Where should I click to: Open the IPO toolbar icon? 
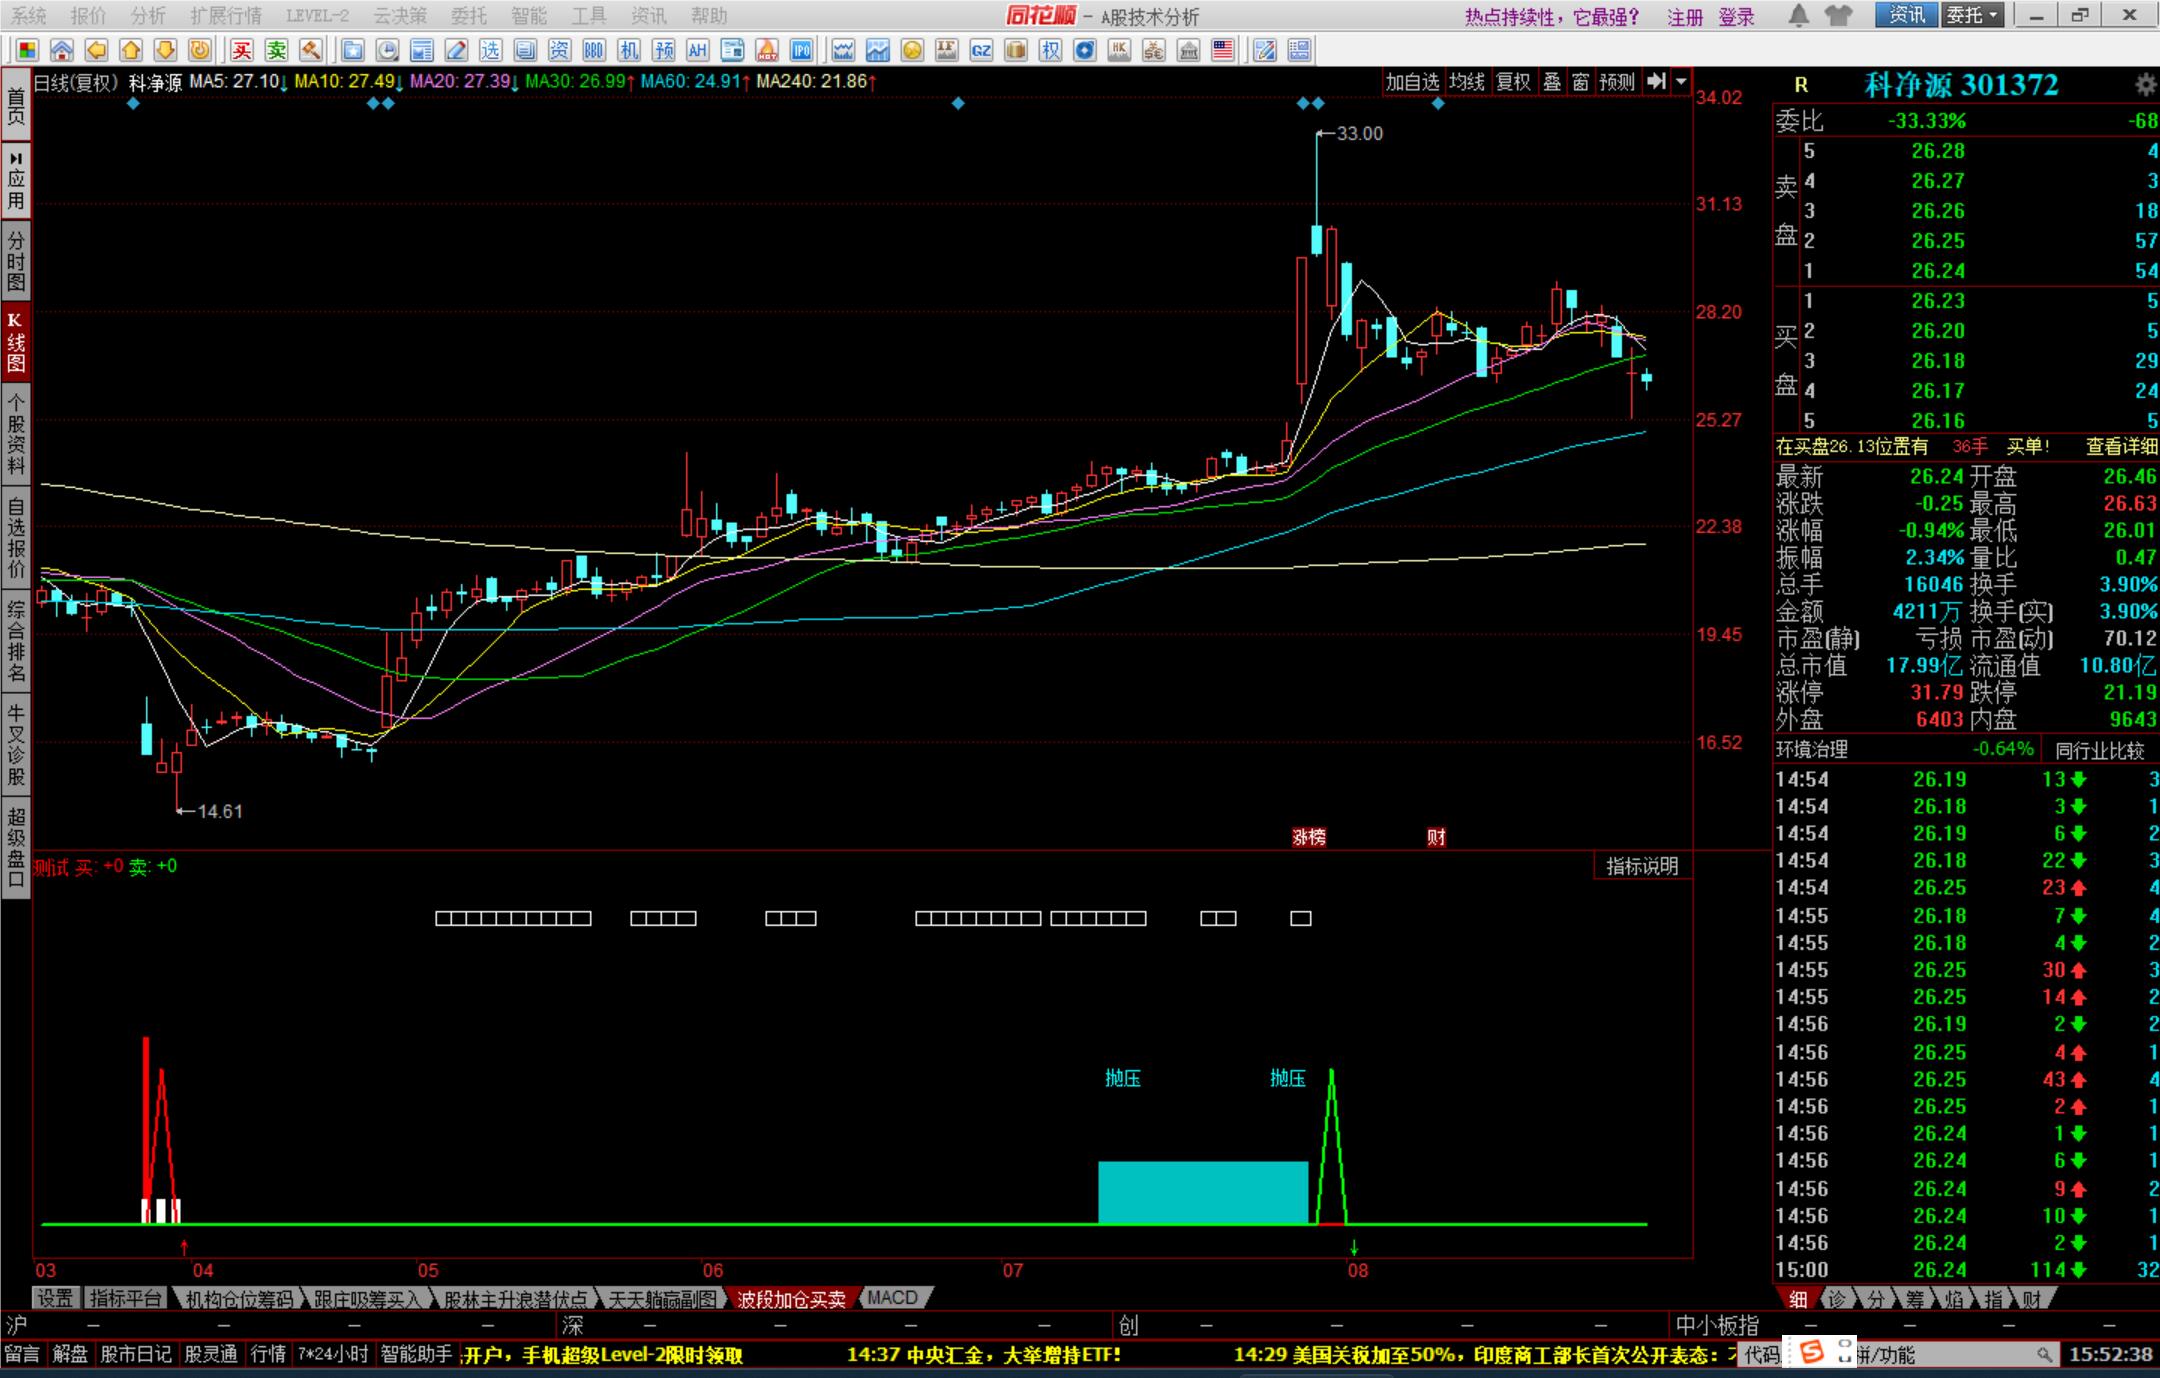(801, 50)
